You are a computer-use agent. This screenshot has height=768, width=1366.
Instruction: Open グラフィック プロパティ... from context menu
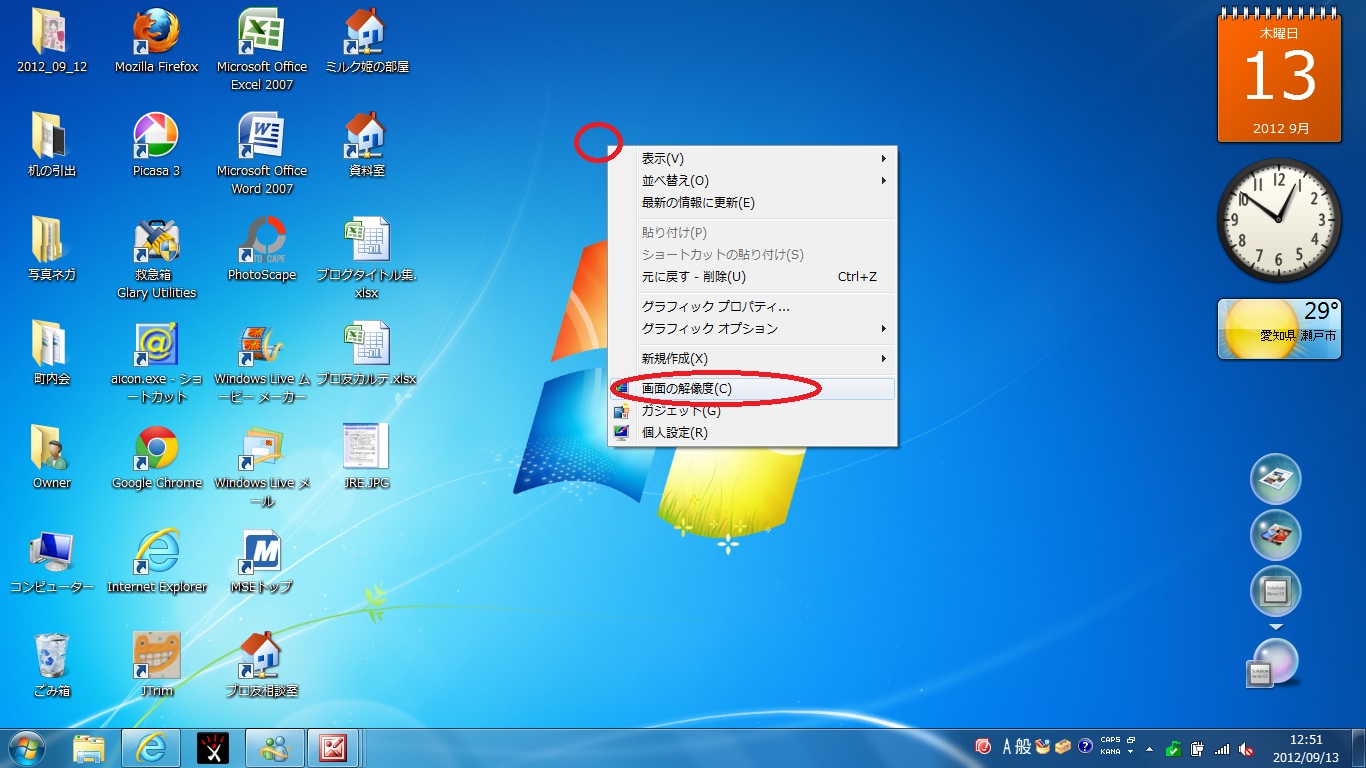coord(753,307)
